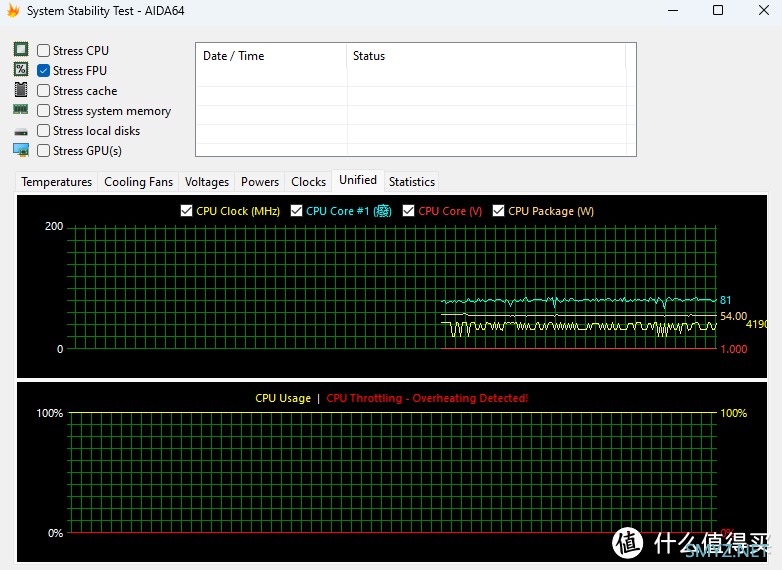Screen dimensions: 782x570
Task: Click the Status column header
Action: [x=486, y=56]
